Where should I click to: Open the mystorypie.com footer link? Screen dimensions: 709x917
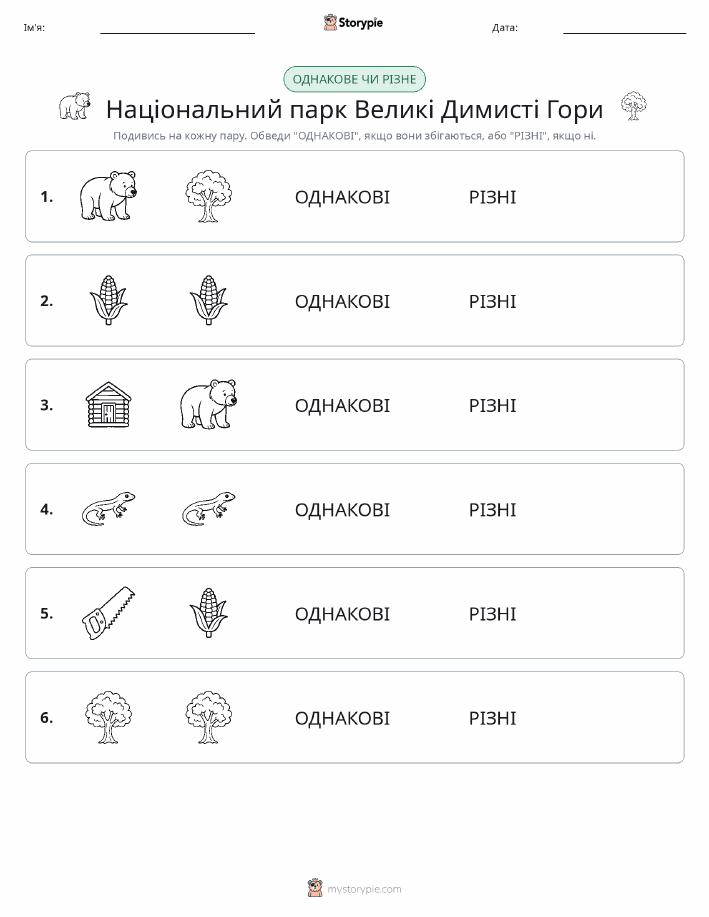click(364, 889)
